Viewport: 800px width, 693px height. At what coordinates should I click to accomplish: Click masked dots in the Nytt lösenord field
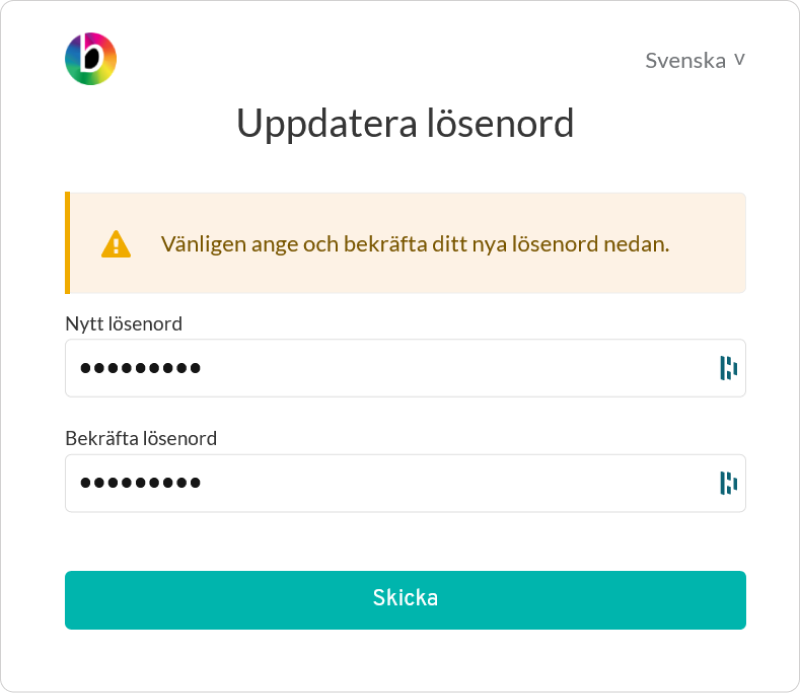[x=140, y=368]
